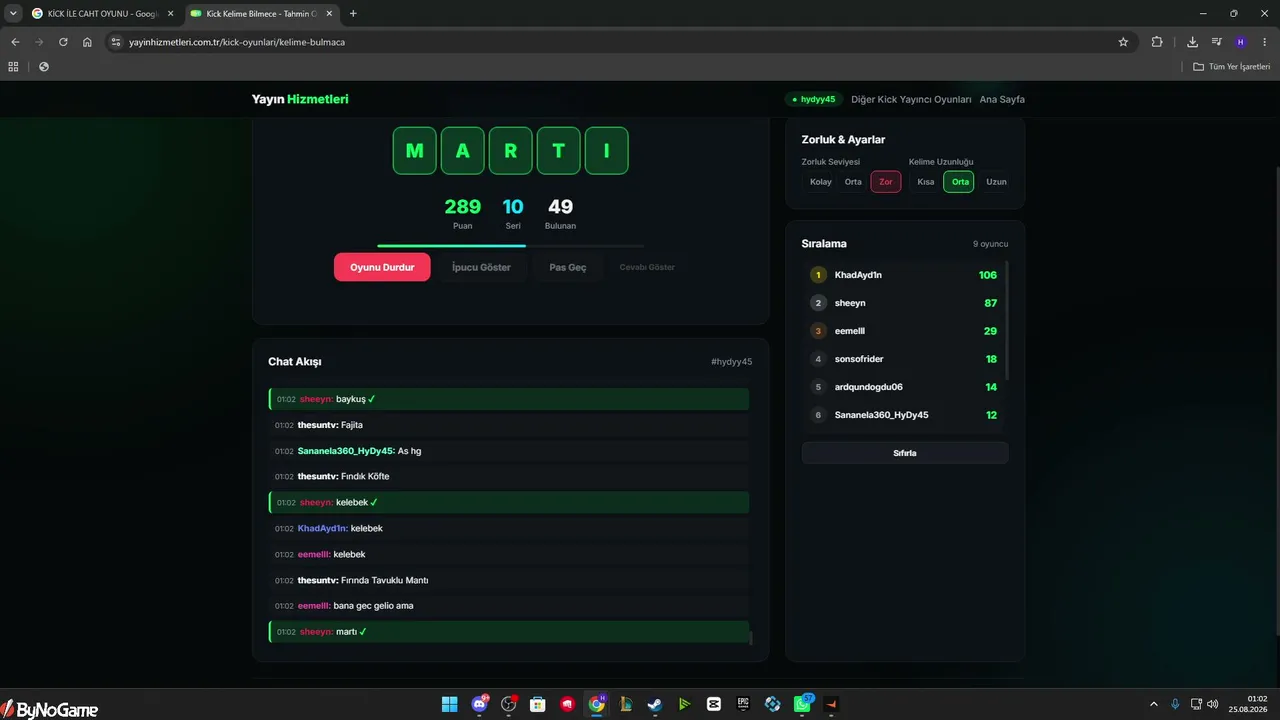The height and width of the screenshot is (720, 1280).
Task: Open Steam from the taskbar
Action: pyautogui.click(x=655, y=704)
